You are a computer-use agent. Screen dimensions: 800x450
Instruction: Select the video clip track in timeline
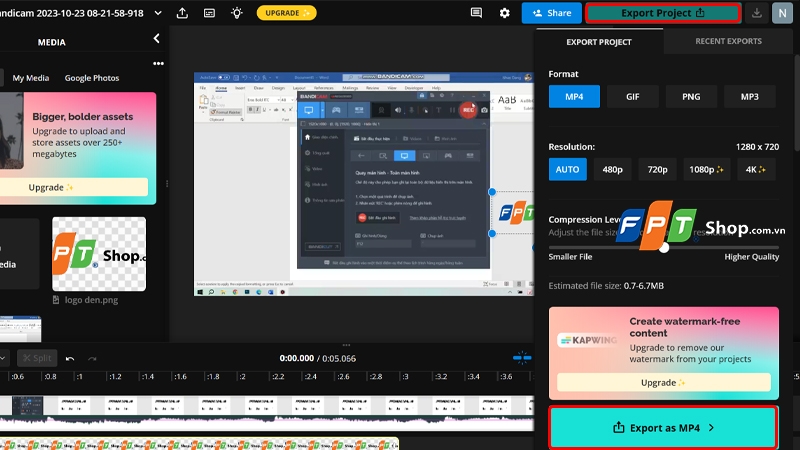267,413
